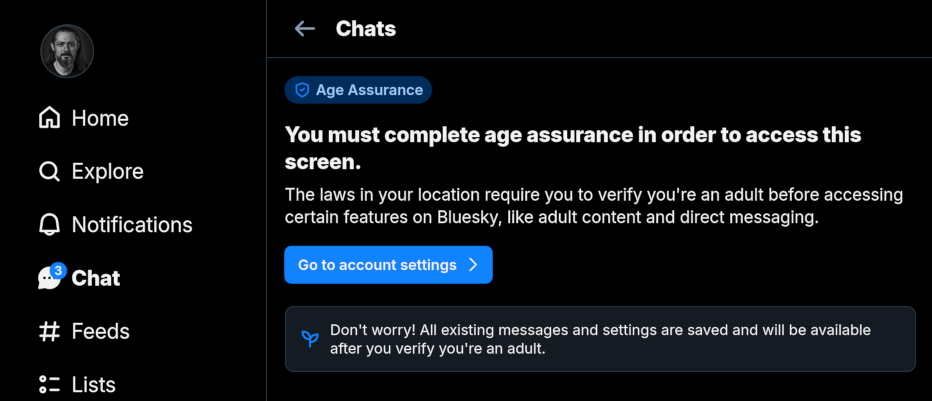
Task: Click the Chat speech bubble icon
Action: point(48,279)
